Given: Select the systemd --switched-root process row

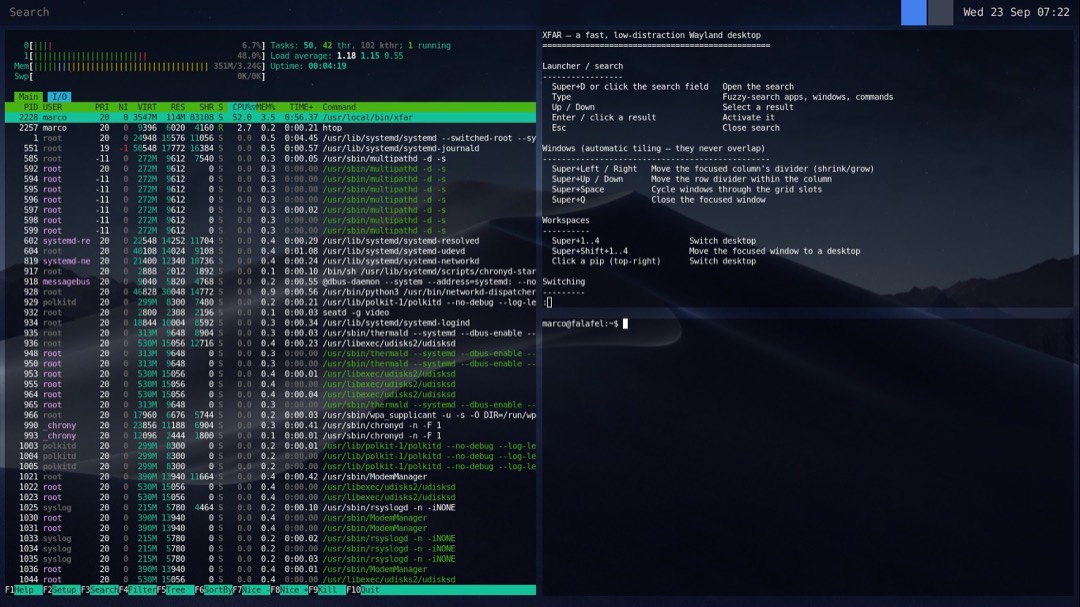Looking at the screenshot, I should (x=271, y=138).
